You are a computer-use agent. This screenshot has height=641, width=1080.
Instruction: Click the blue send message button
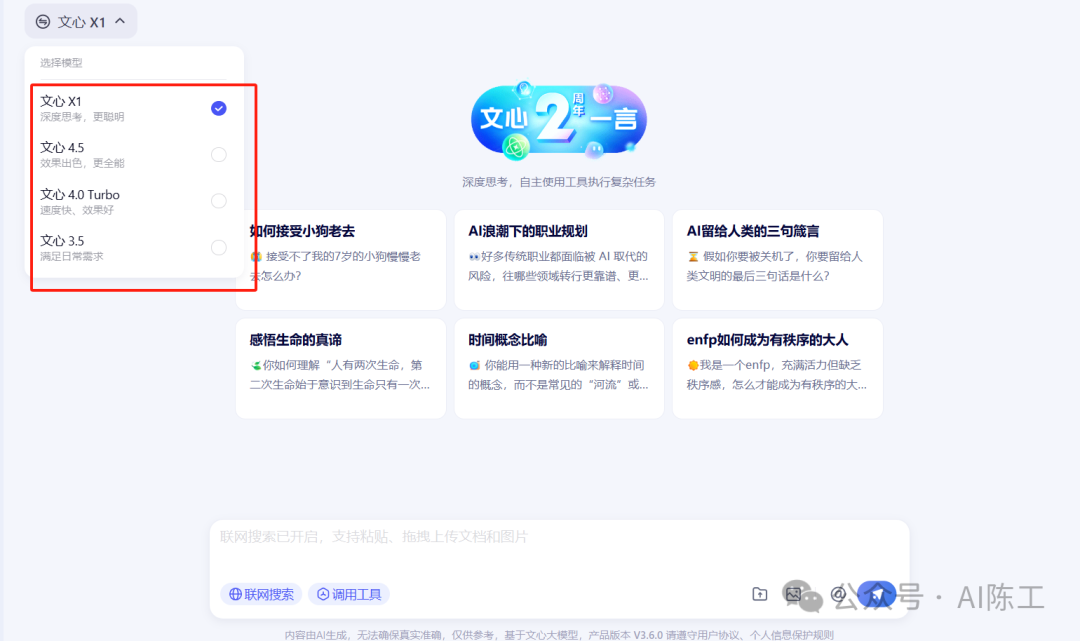(877, 593)
